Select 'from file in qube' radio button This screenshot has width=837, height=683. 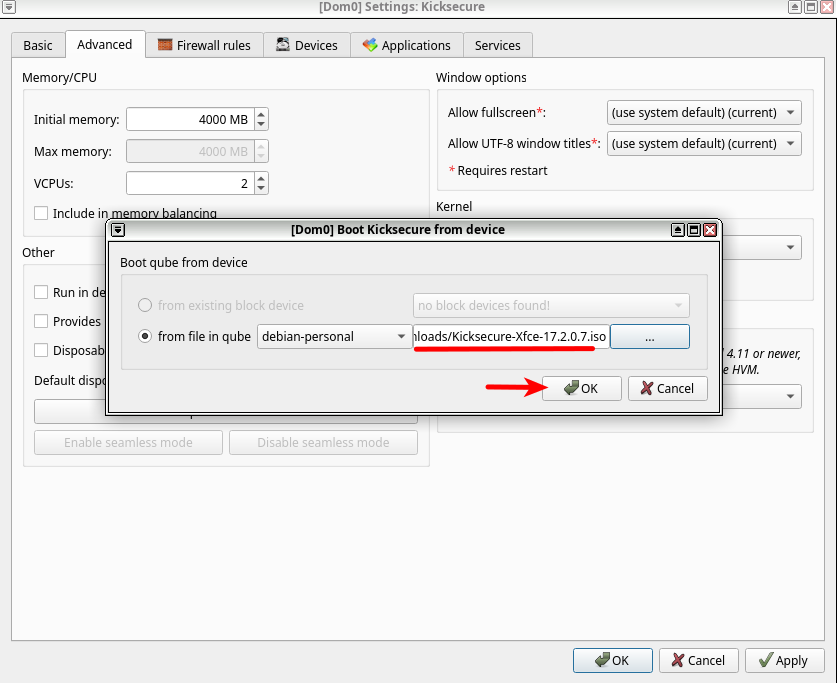pyautogui.click(x=146, y=336)
